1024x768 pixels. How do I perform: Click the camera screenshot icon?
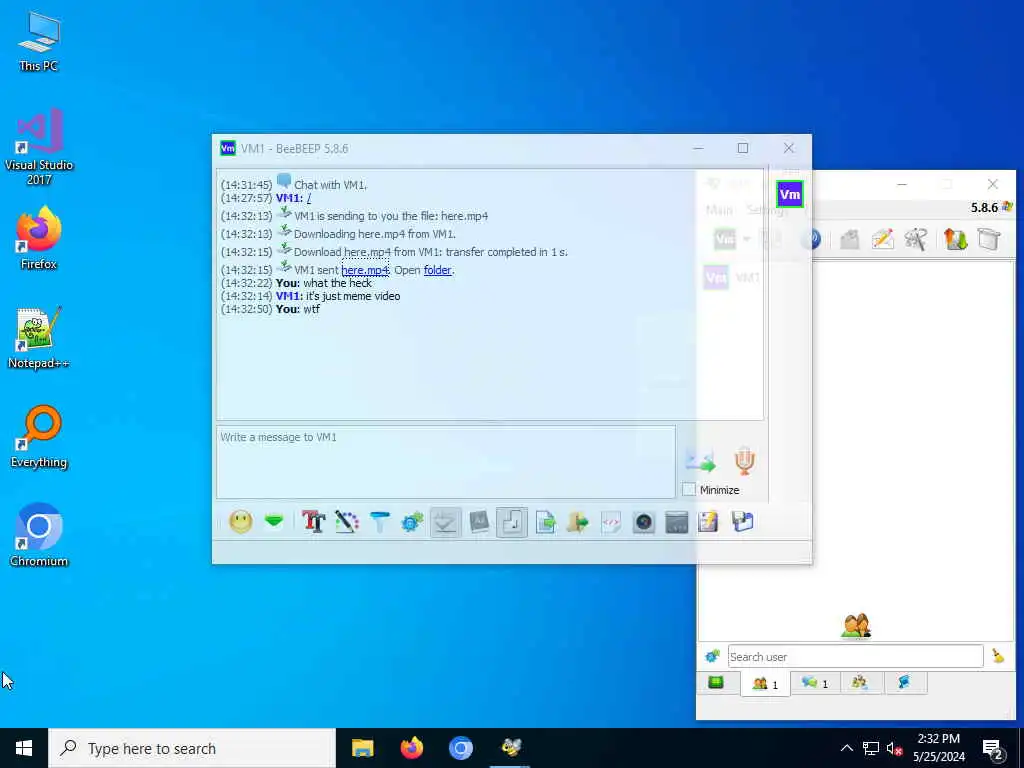644,522
